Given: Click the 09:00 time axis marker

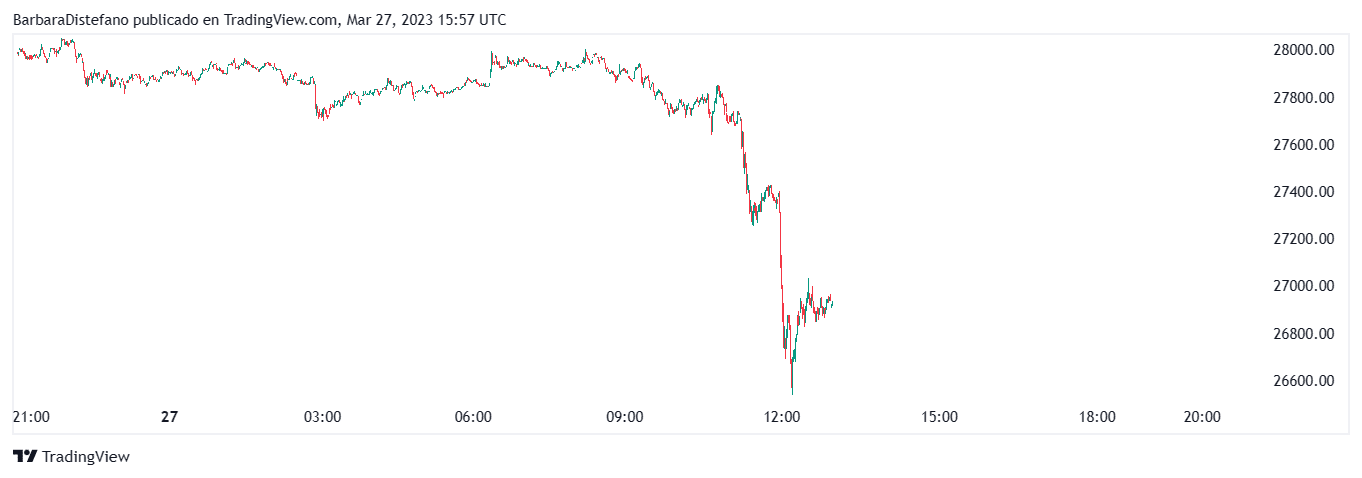Looking at the screenshot, I should (625, 417).
